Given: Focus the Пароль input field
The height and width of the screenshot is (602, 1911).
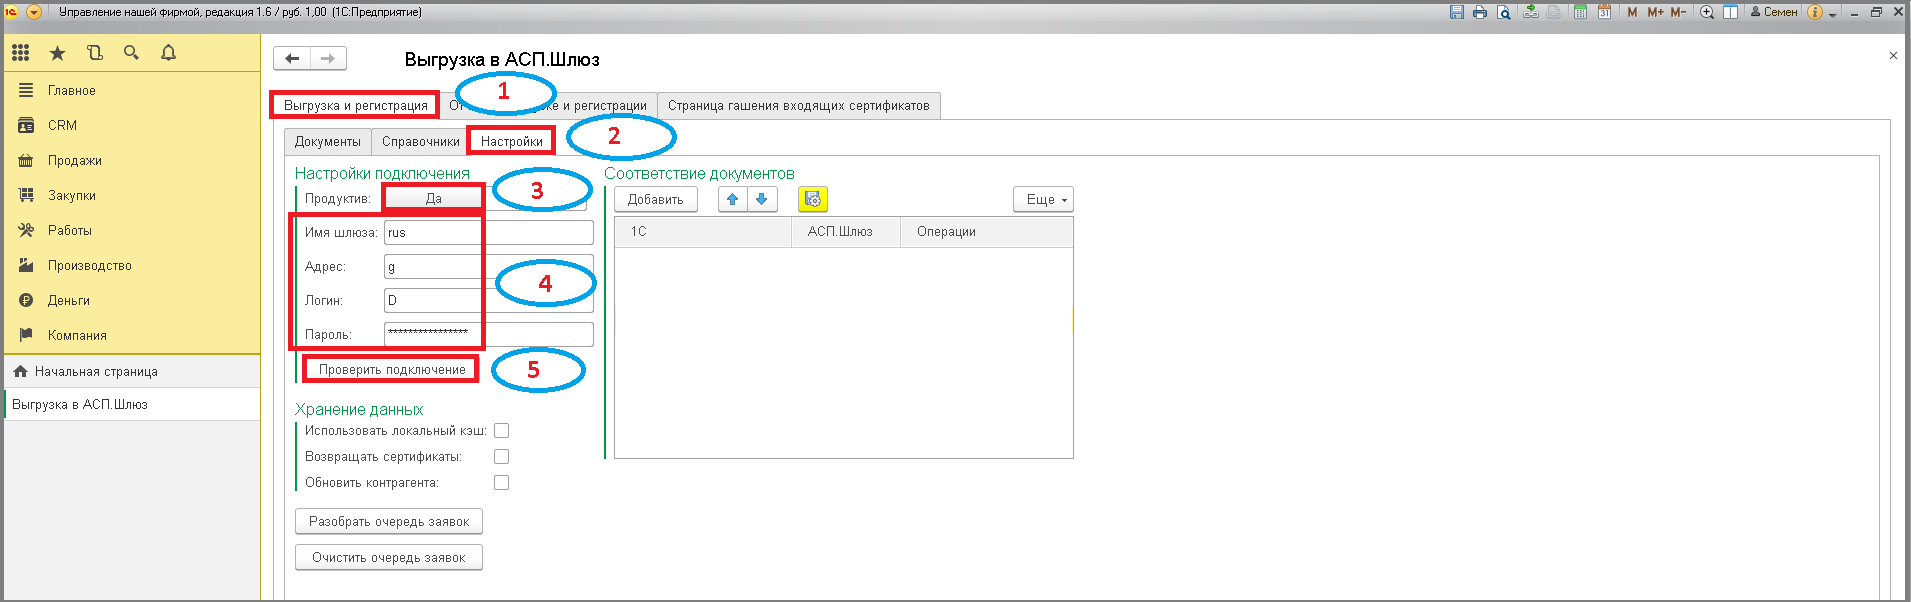Looking at the screenshot, I should (x=489, y=334).
